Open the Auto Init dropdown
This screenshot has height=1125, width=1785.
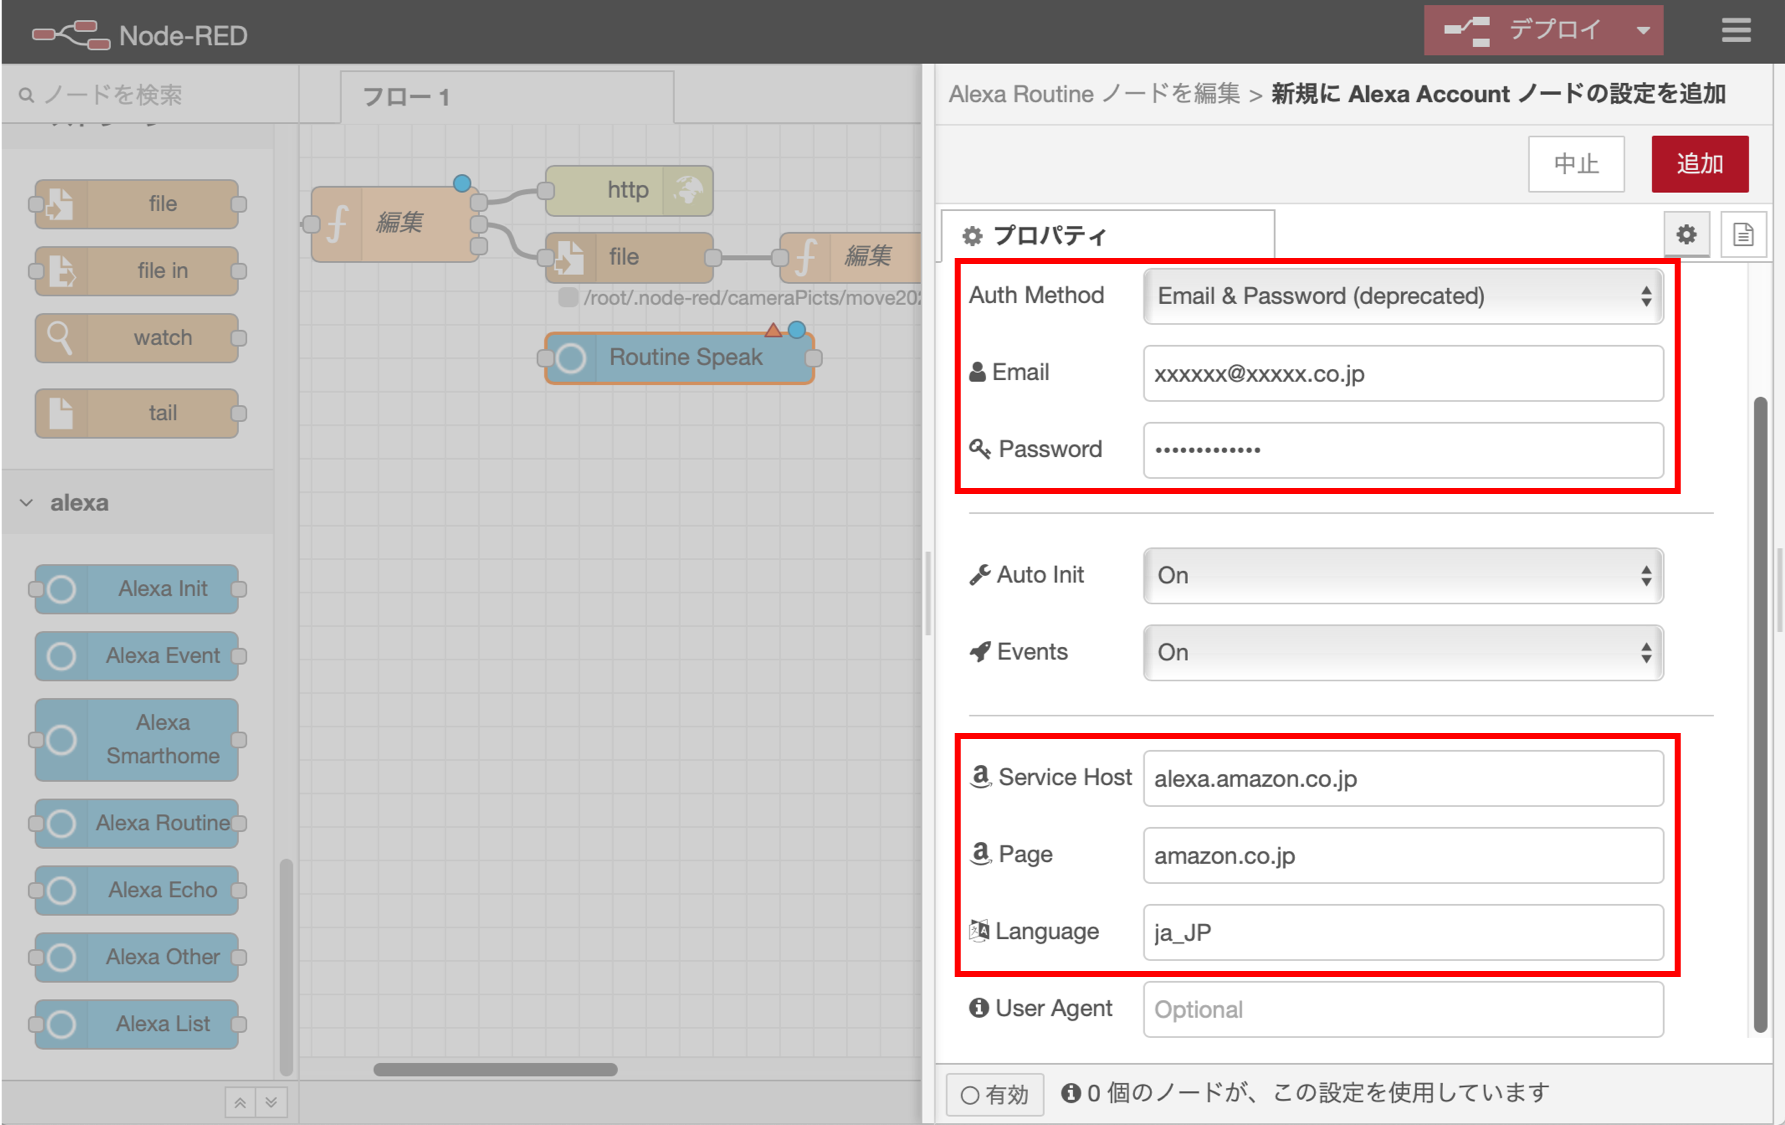coord(1403,576)
